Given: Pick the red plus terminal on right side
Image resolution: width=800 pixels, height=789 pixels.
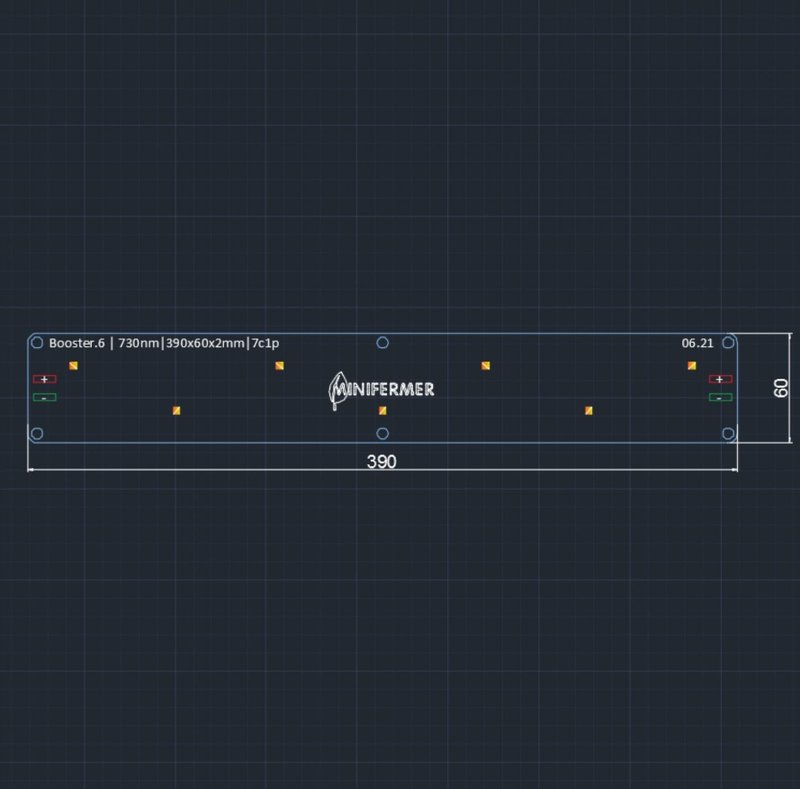Looking at the screenshot, I should pos(720,379).
